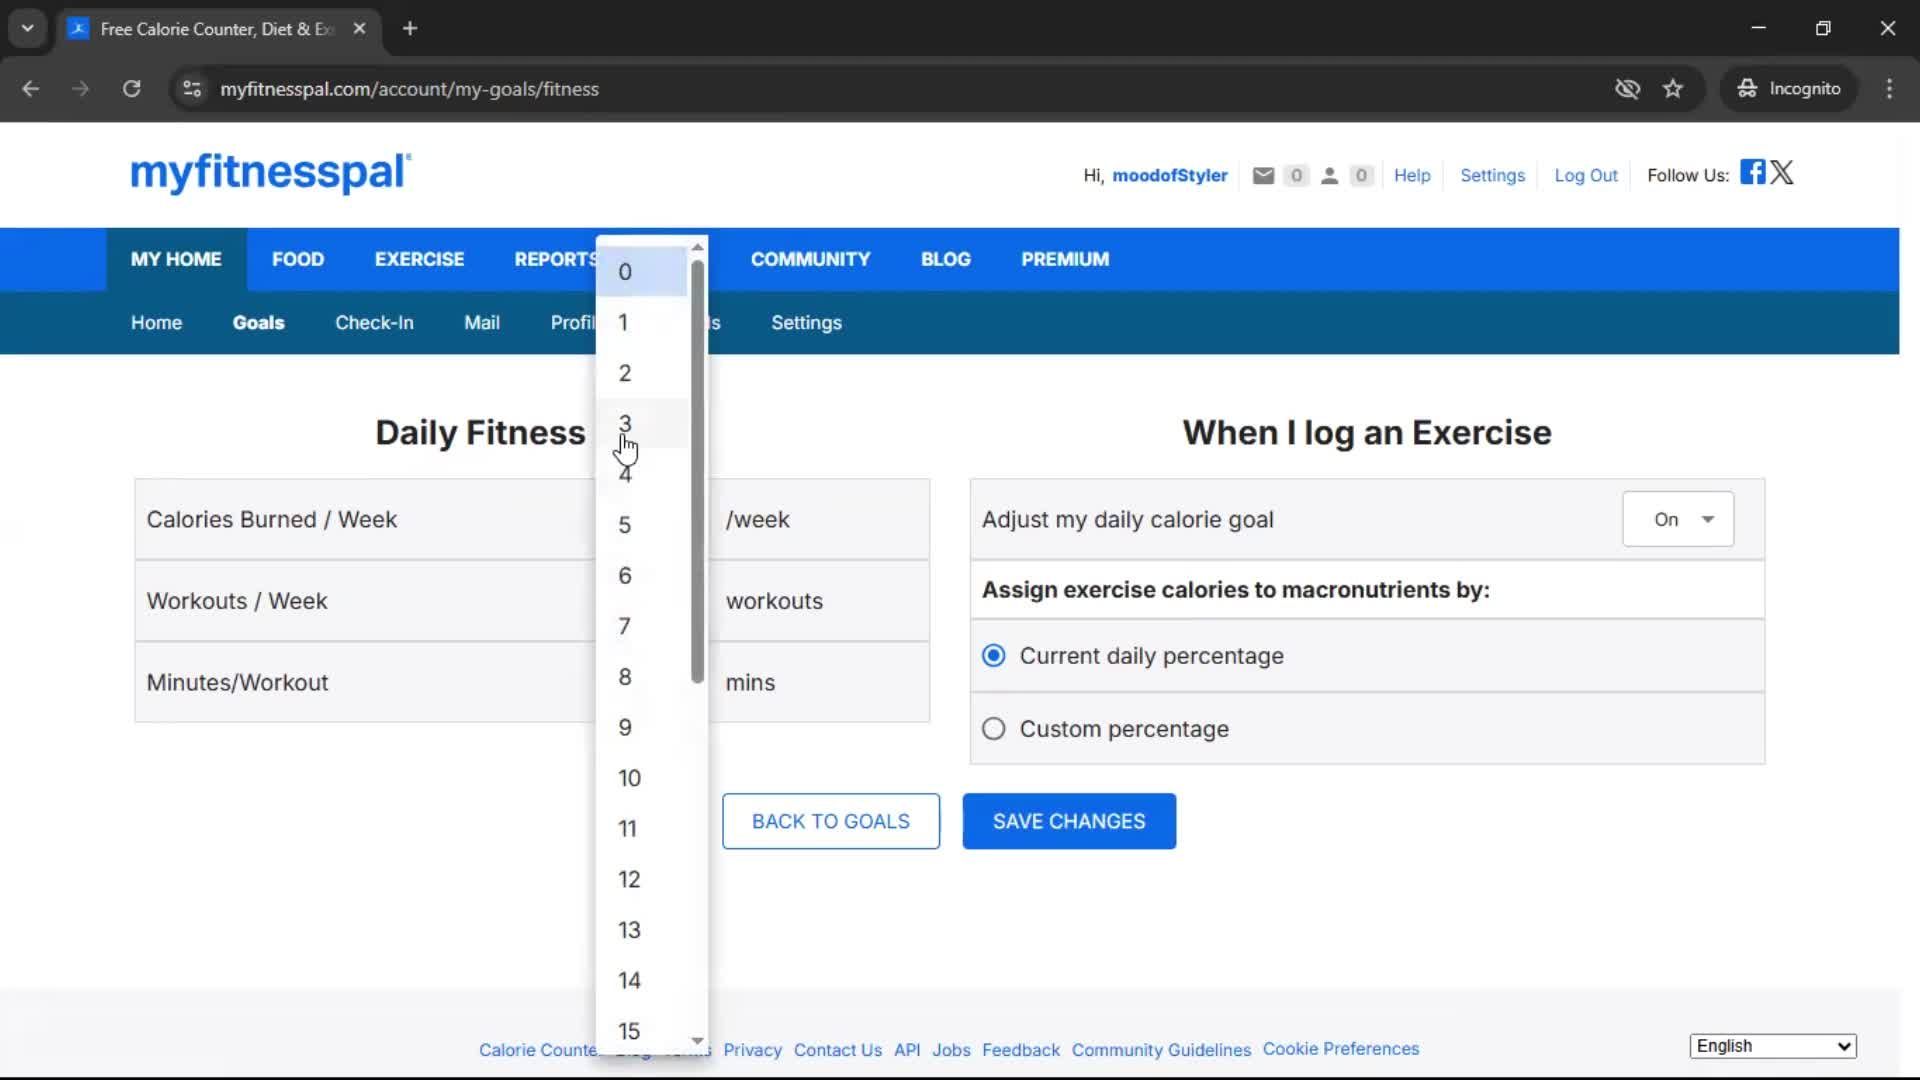Open the English language dropdown

pos(1773,1046)
